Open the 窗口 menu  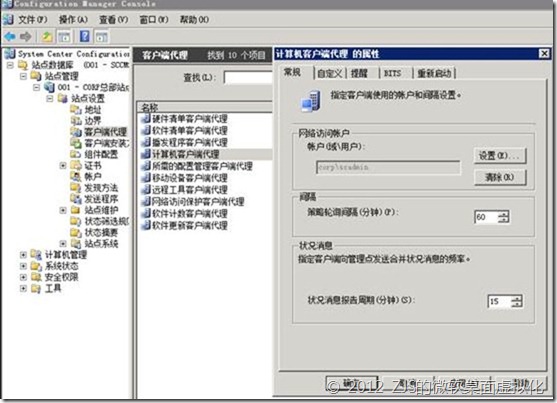click(x=154, y=20)
